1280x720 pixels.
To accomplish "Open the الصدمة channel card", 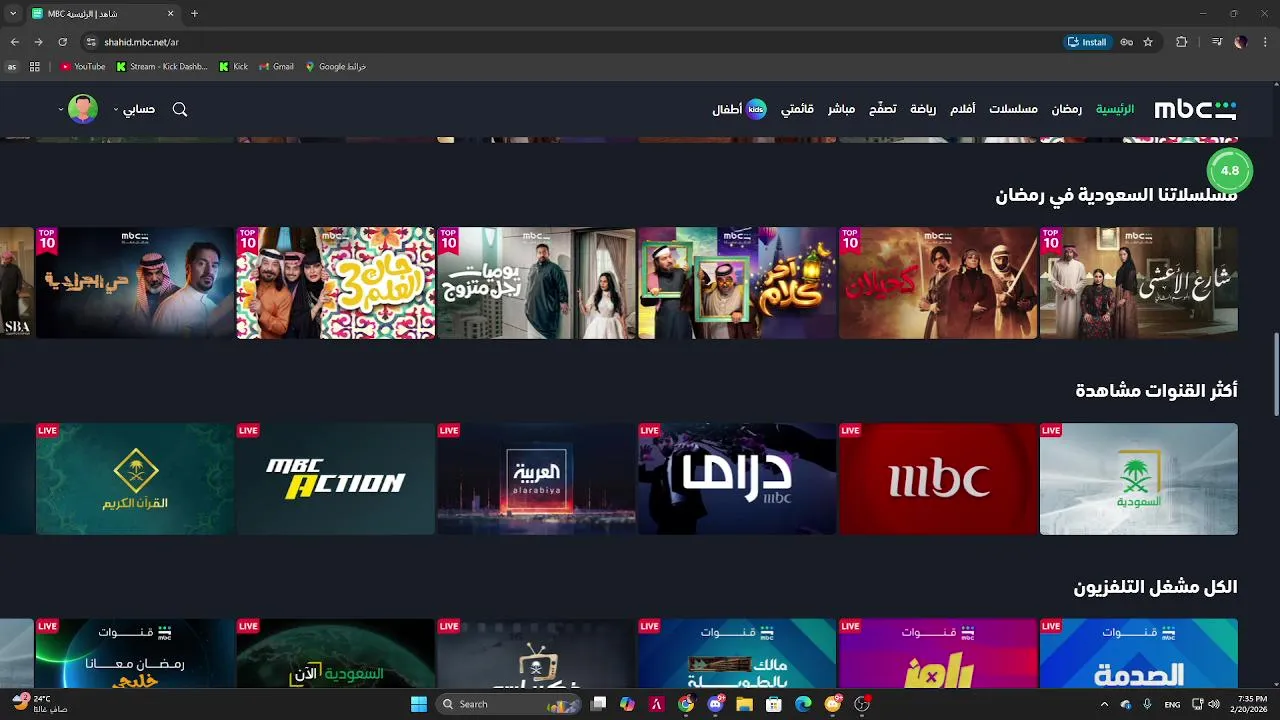I will (1139, 653).
